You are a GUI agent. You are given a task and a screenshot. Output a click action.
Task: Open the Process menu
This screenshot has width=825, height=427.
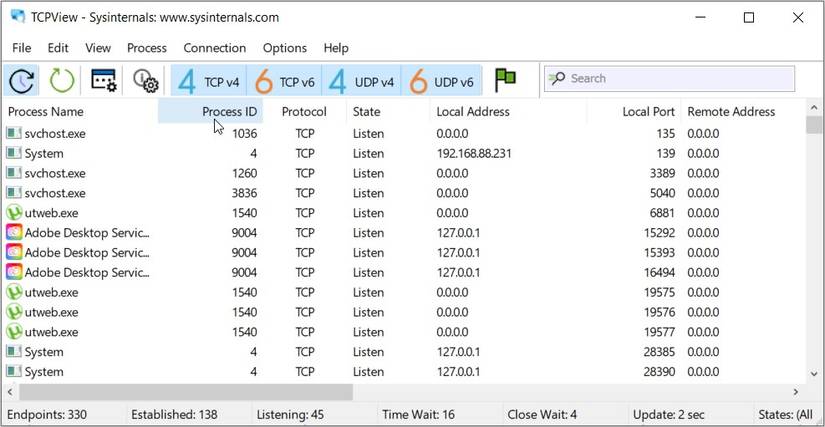147,48
